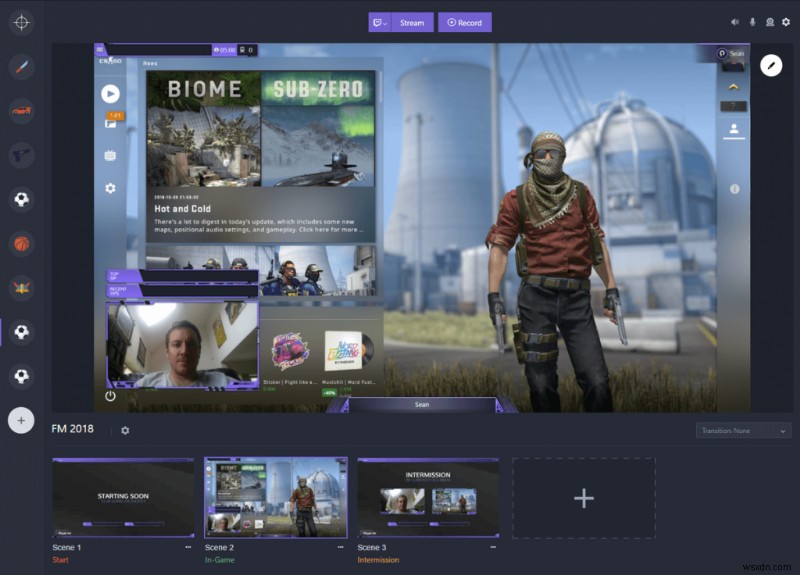Click the Scene 1 name label
This screenshot has width=800, height=575.
tap(67, 547)
